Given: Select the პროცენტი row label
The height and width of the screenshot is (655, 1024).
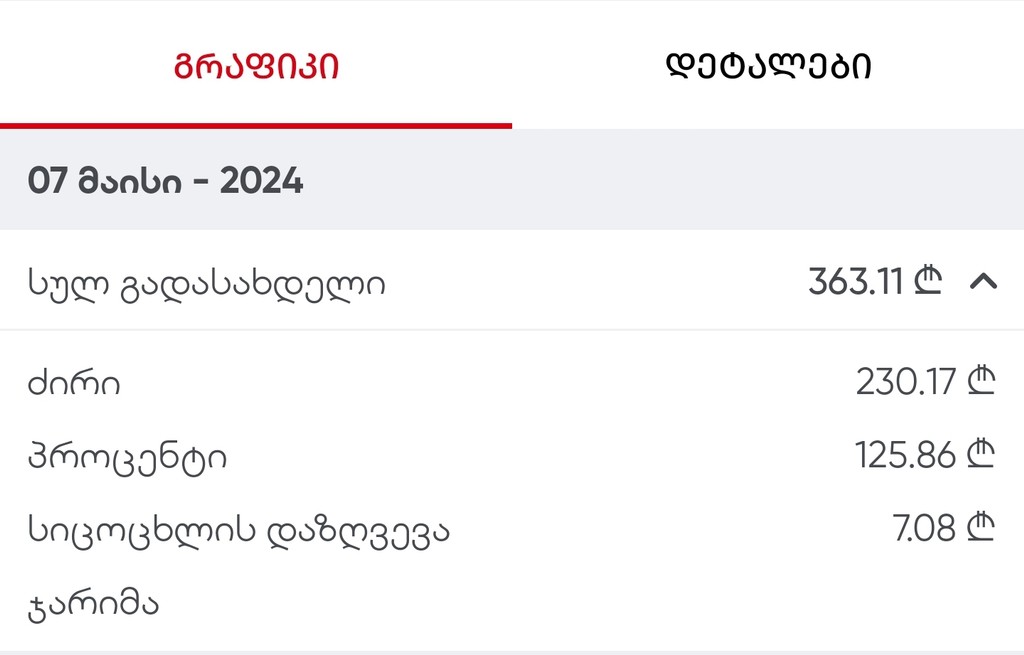Looking at the screenshot, I should click(x=127, y=458).
